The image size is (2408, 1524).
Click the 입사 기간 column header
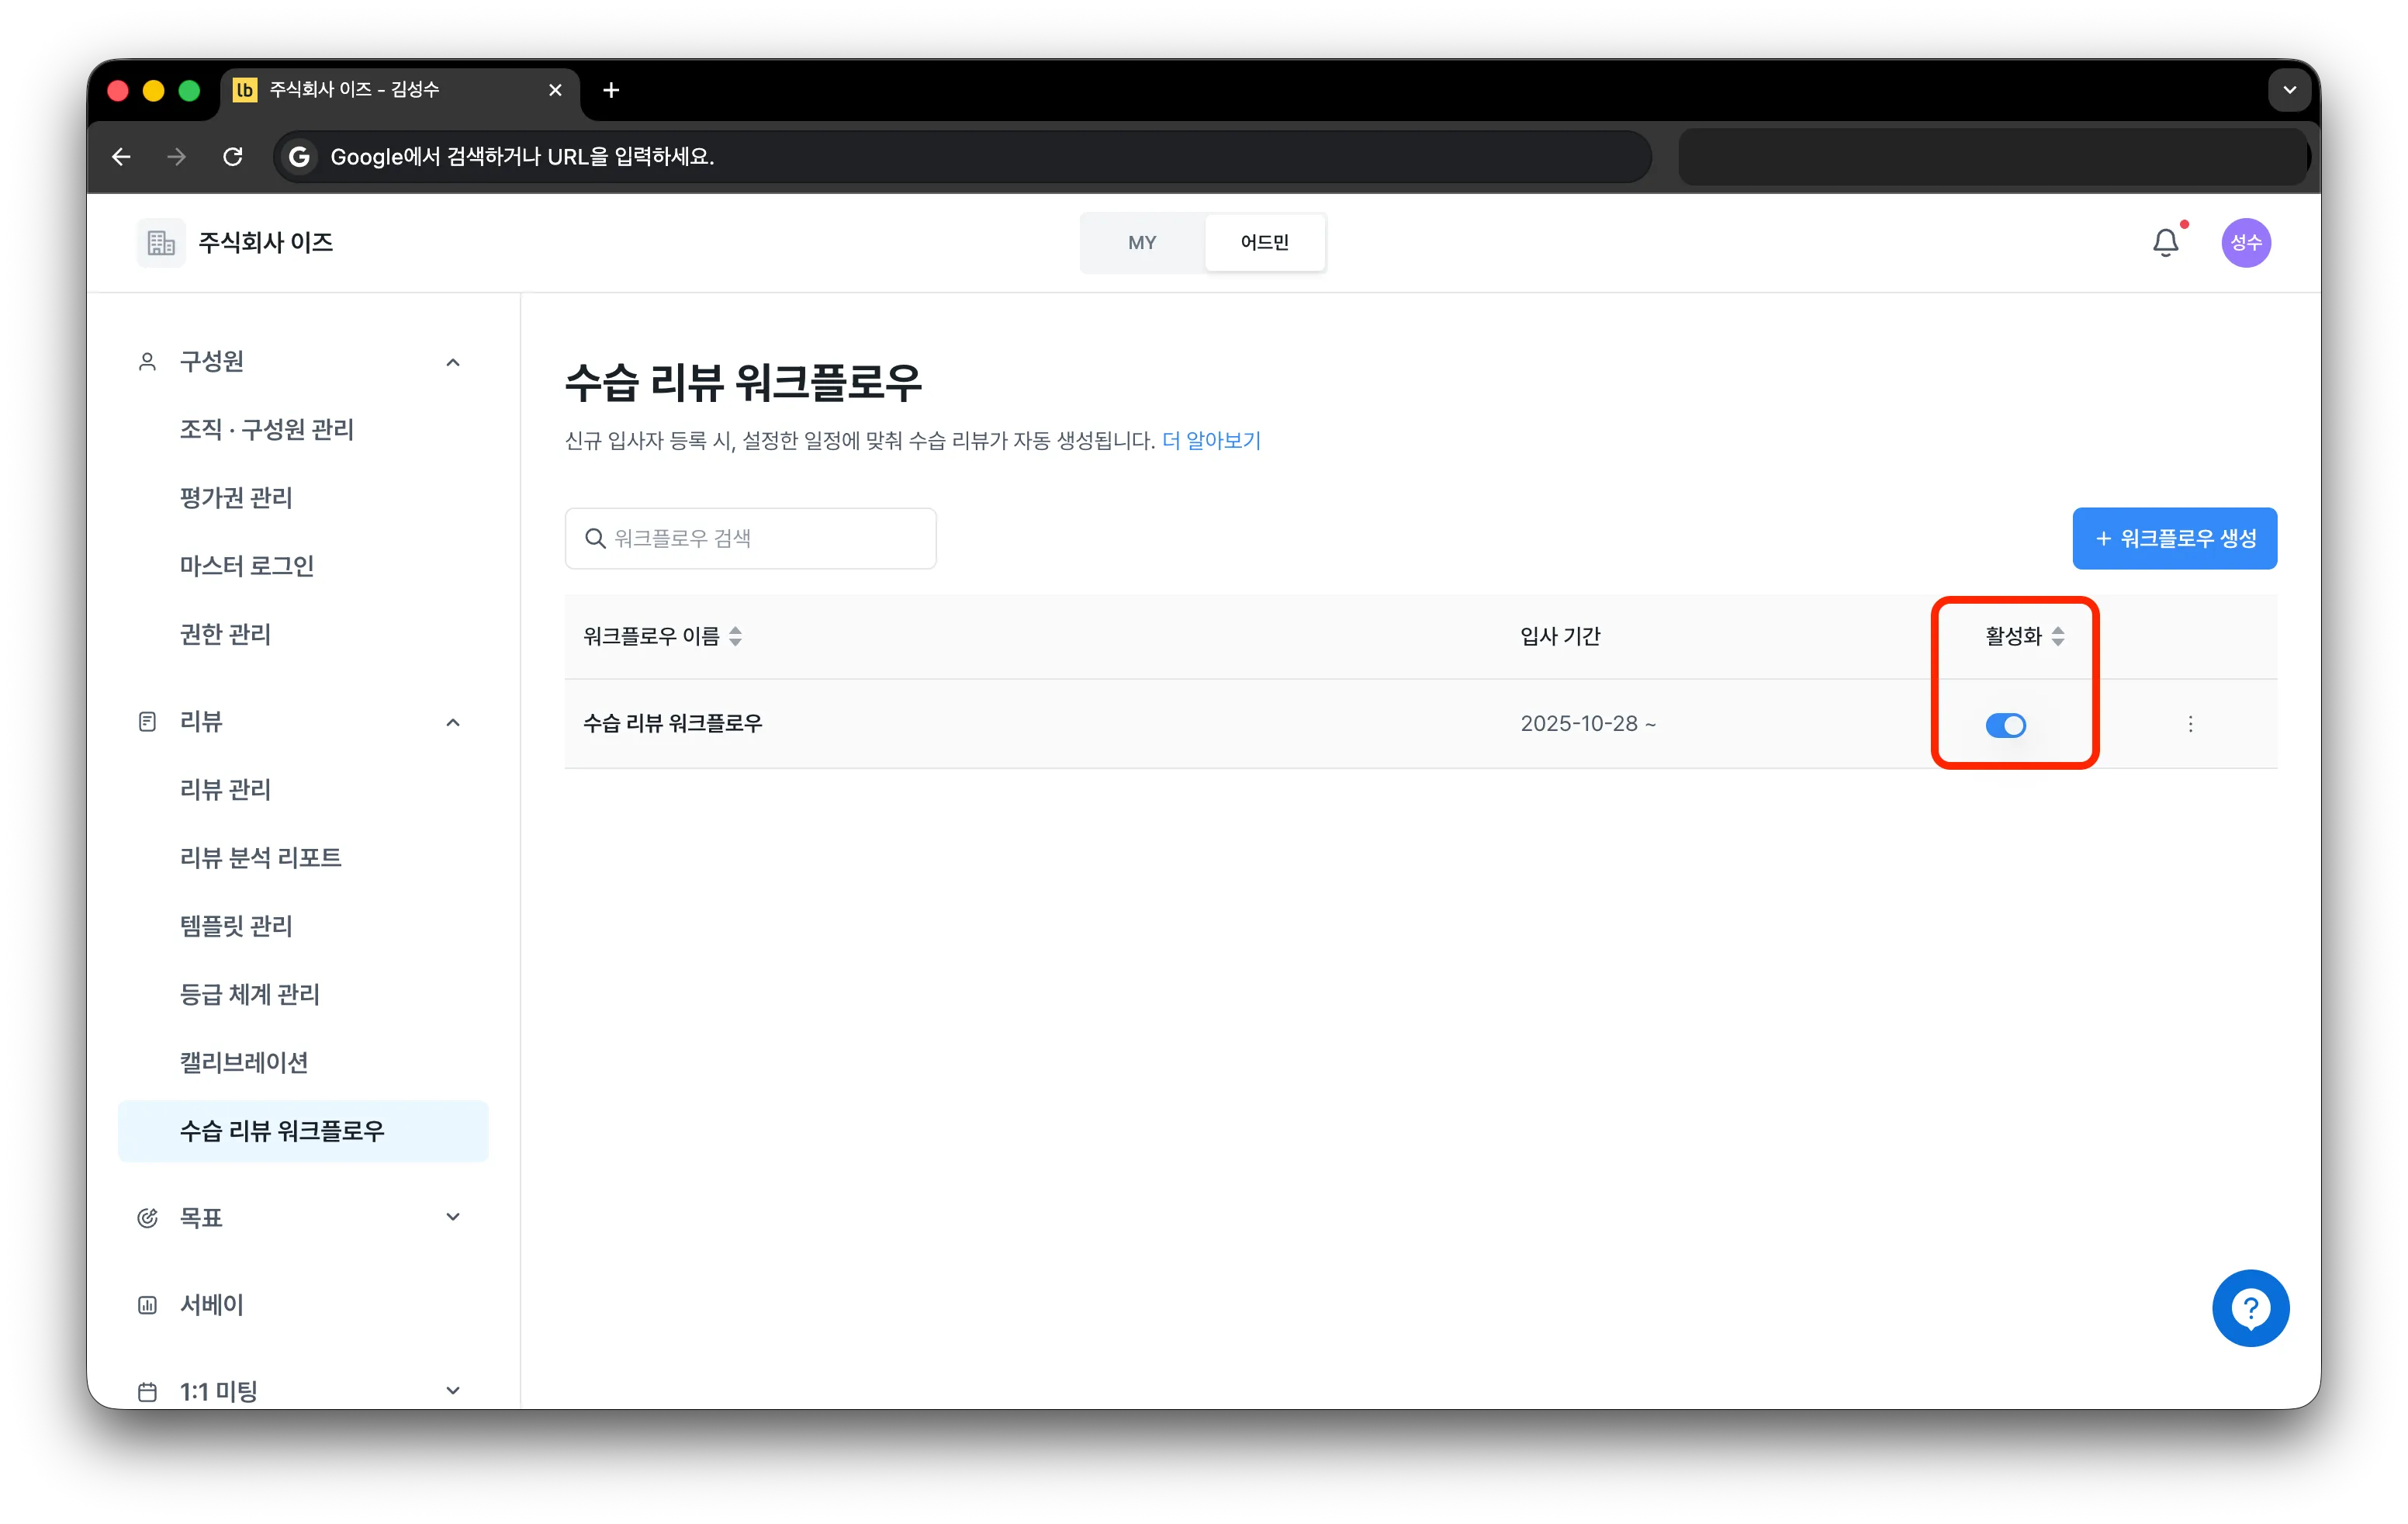1560,636
